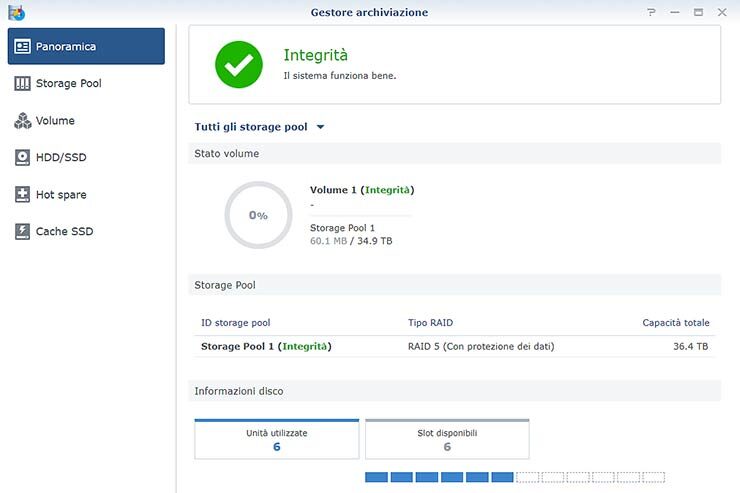Select the Hot spare menu entry
740x493 pixels.
click(x=61, y=195)
